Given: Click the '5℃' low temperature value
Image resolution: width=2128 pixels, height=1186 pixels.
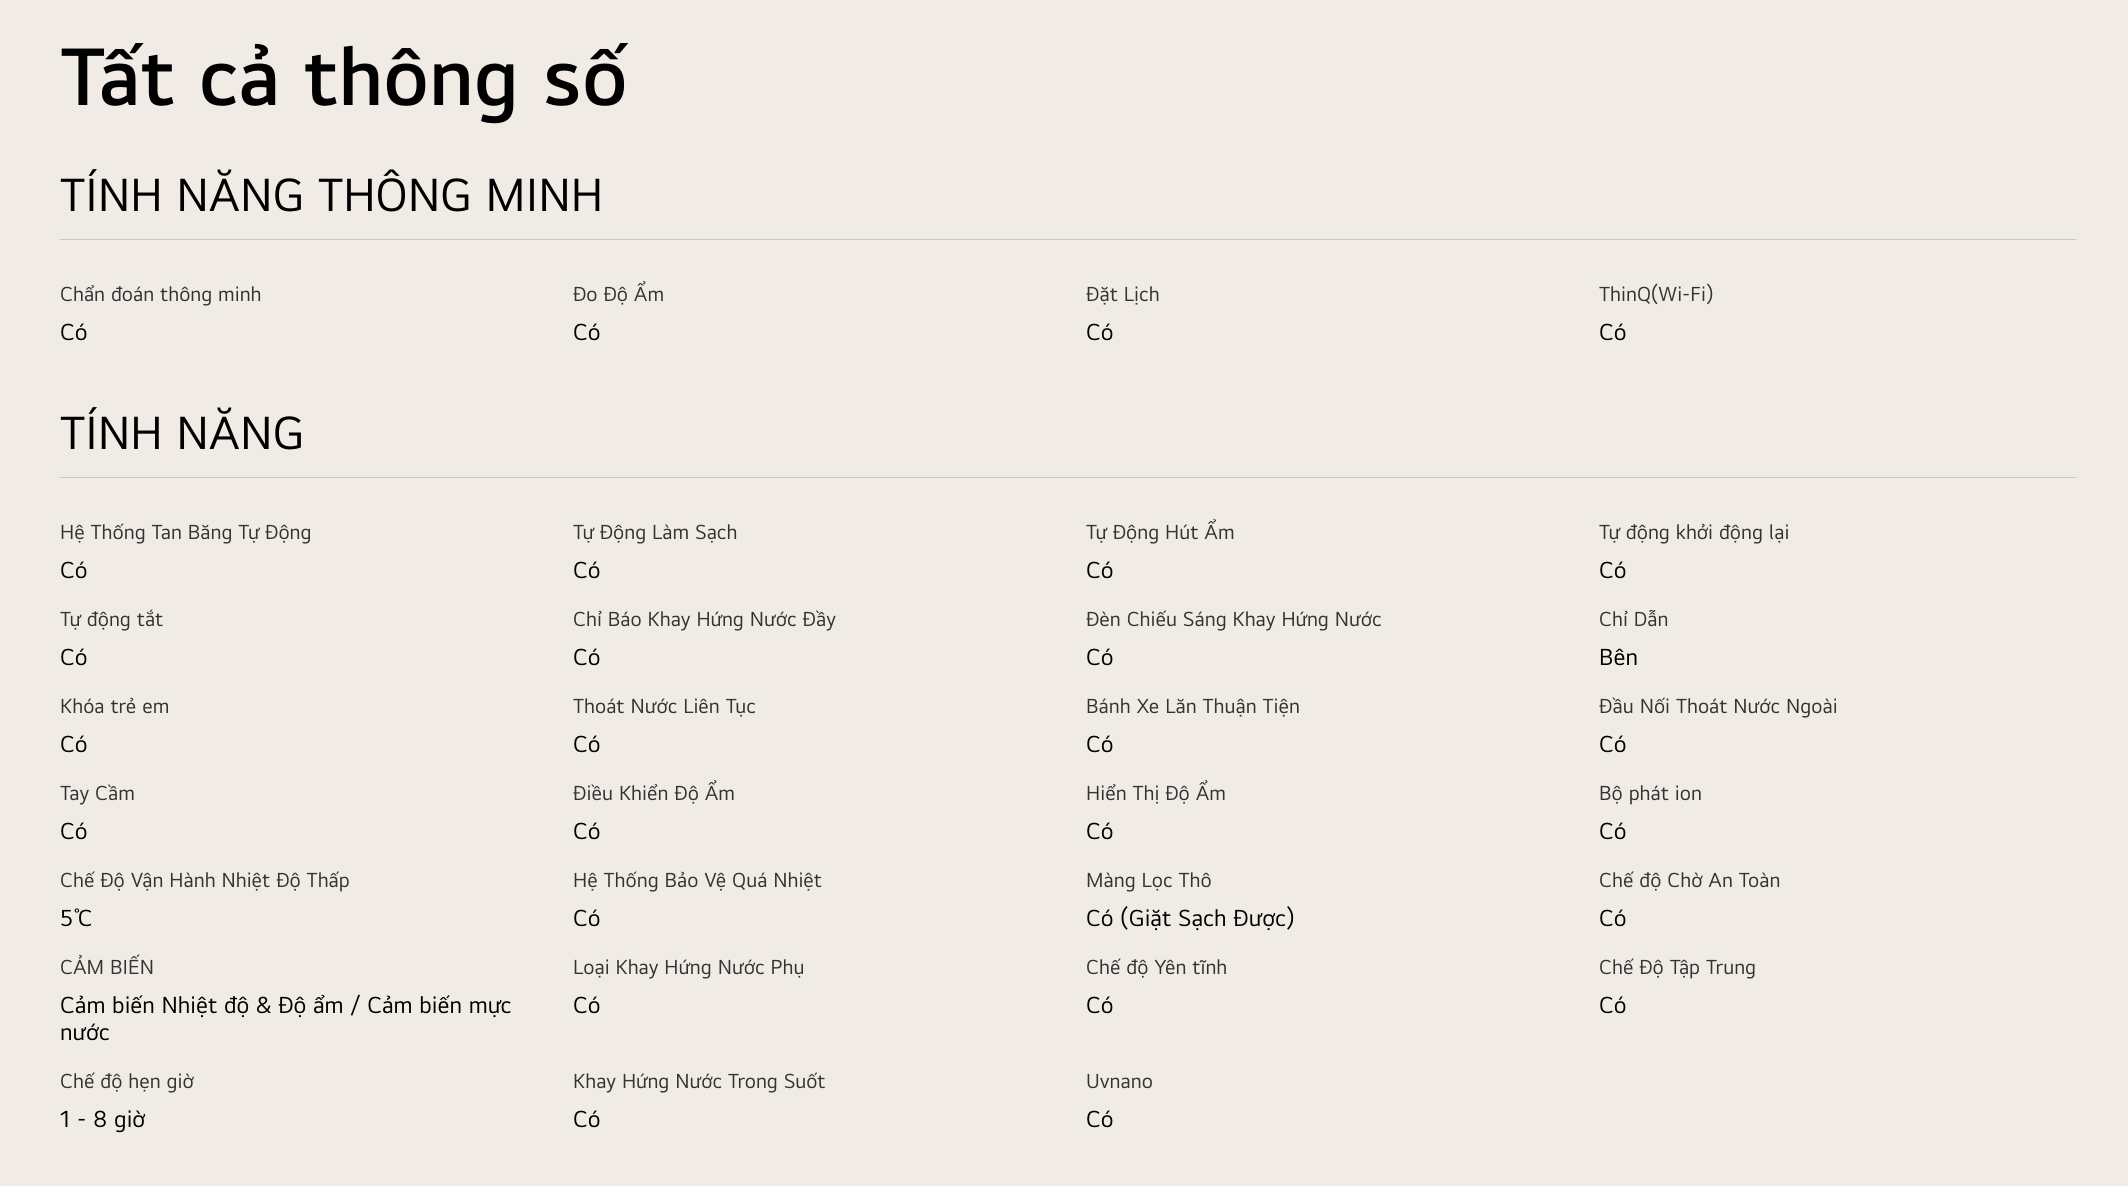Looking at the screenshot, I should pos(76,918).
